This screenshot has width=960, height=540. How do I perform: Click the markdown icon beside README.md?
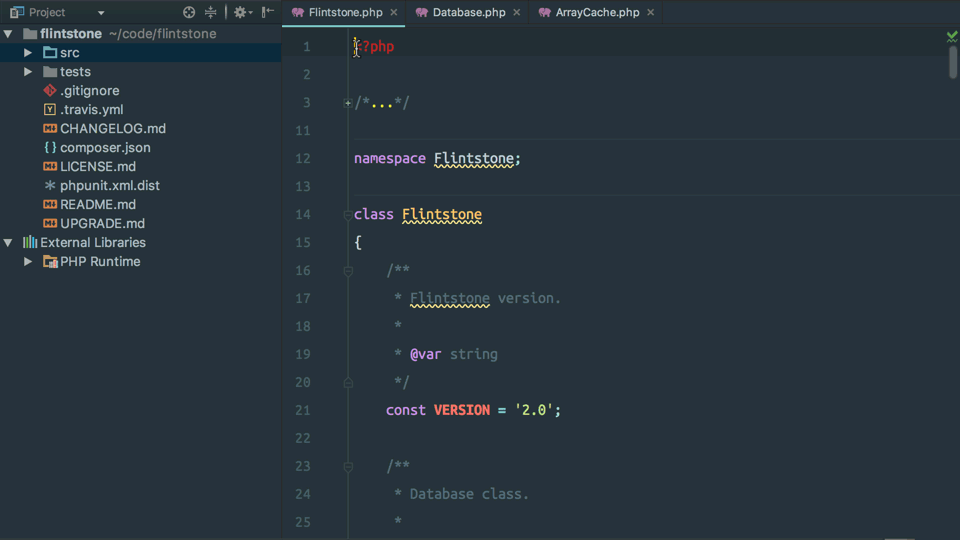(50, 204)
